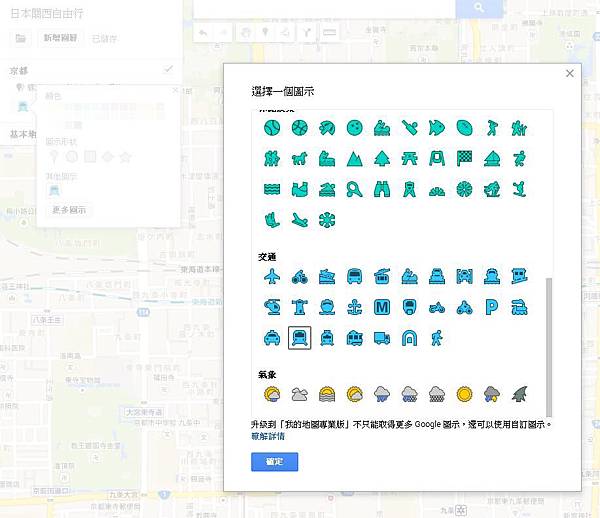Viewport: 600px width, 518px height.
Task: Click the icon list vertical scrollbar
Action: click(x=549, y=347)
